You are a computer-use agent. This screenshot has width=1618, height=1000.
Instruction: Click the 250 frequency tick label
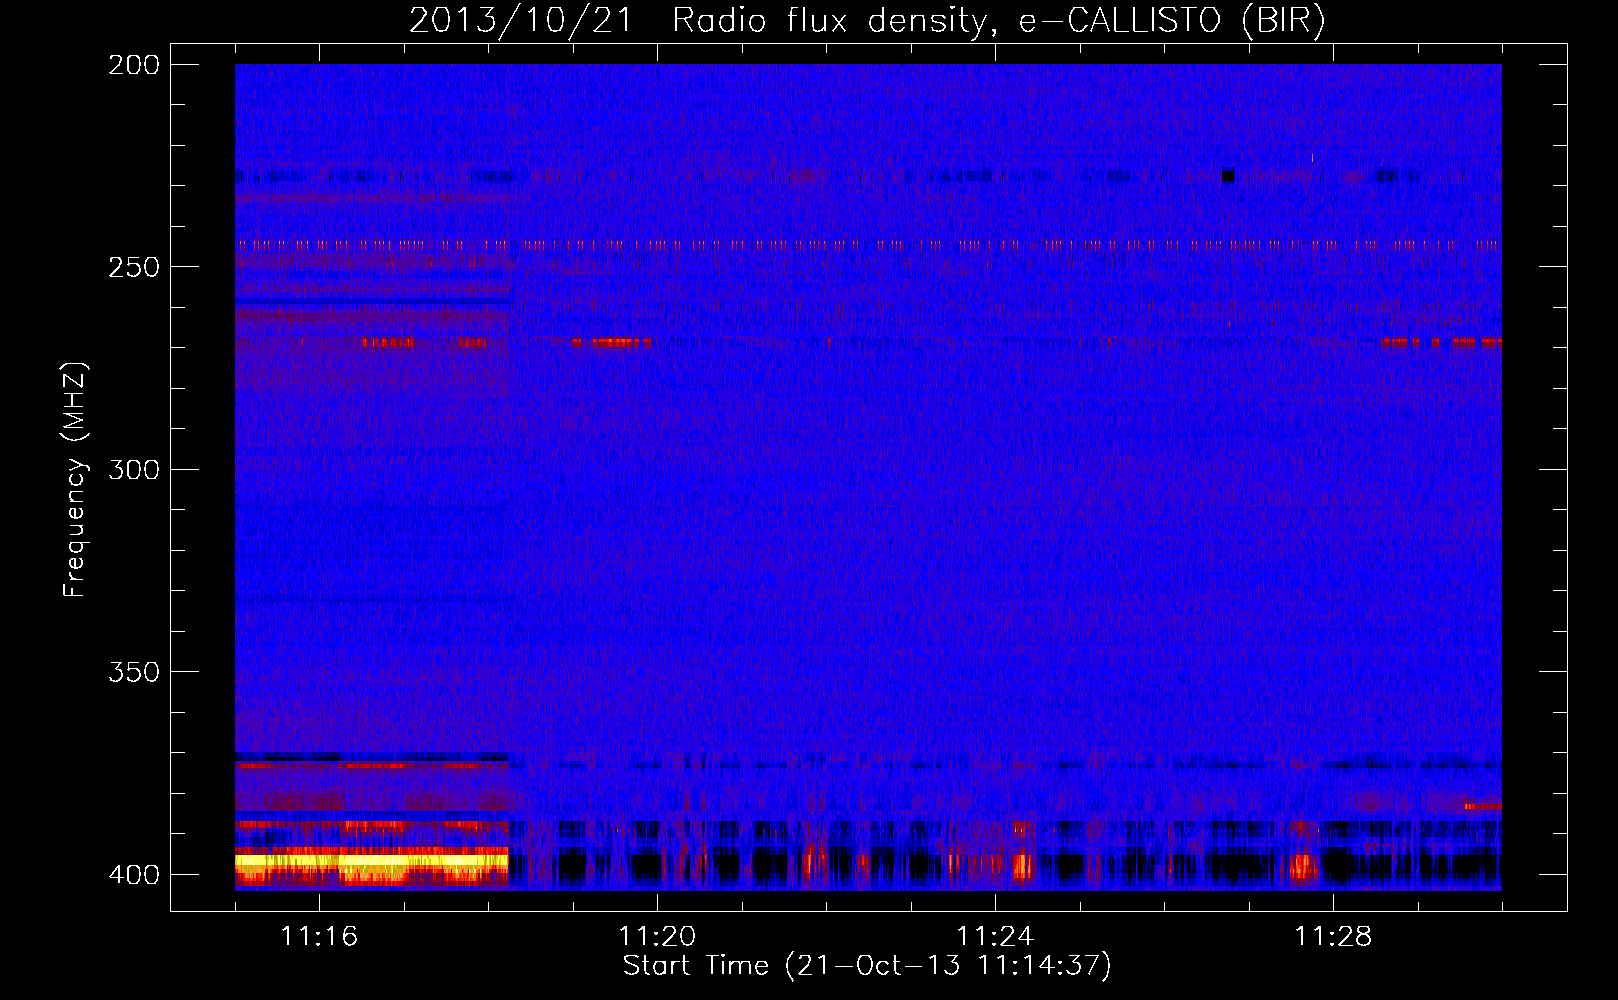134,267
